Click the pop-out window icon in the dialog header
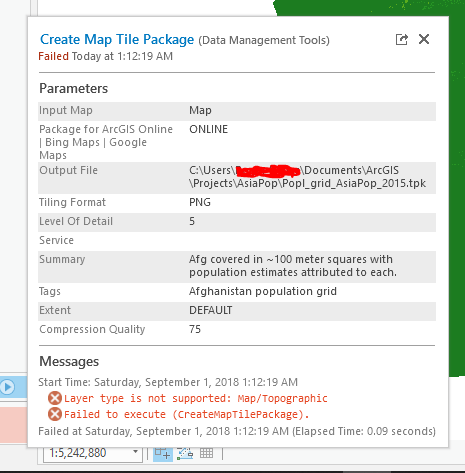The width and height of the screenshot is (465, 473). point(401,39)
